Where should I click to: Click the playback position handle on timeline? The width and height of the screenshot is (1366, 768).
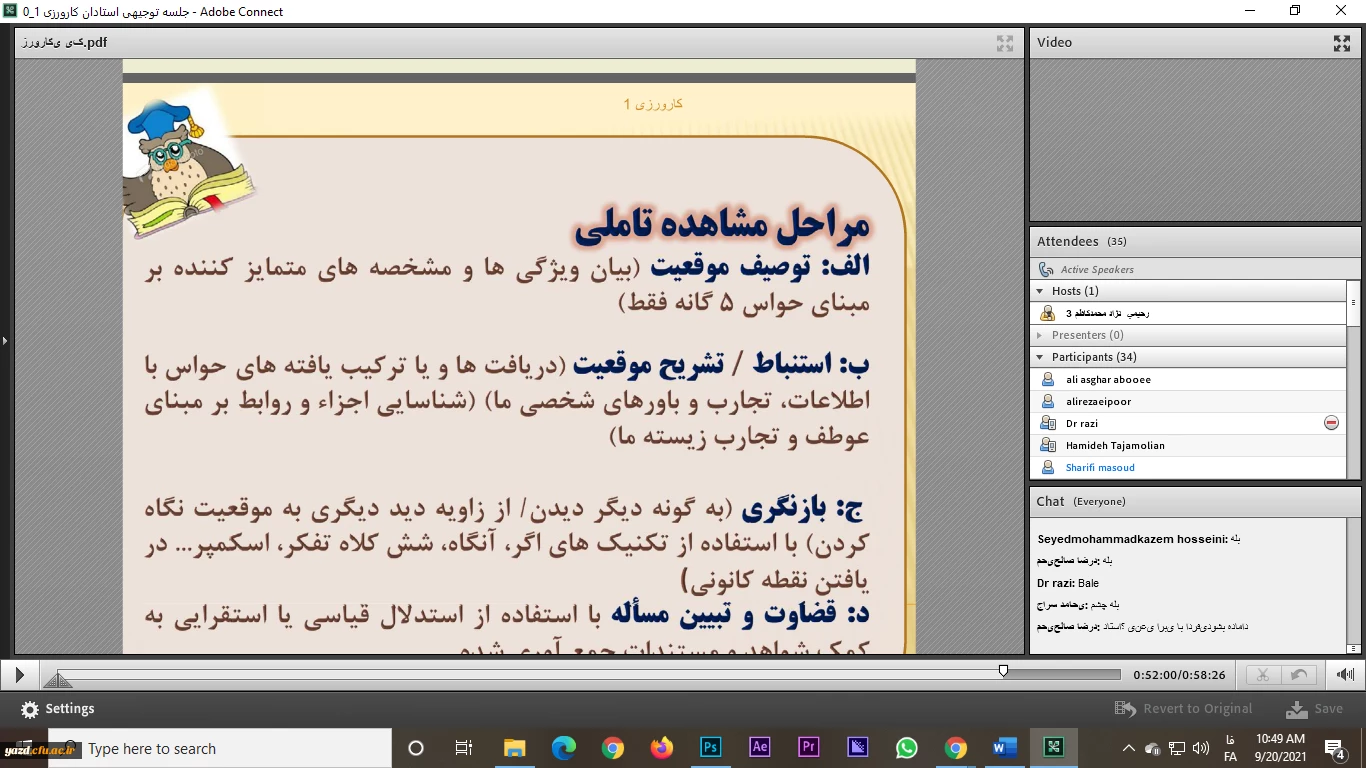pyautogui.click(x=1003, y=671)
